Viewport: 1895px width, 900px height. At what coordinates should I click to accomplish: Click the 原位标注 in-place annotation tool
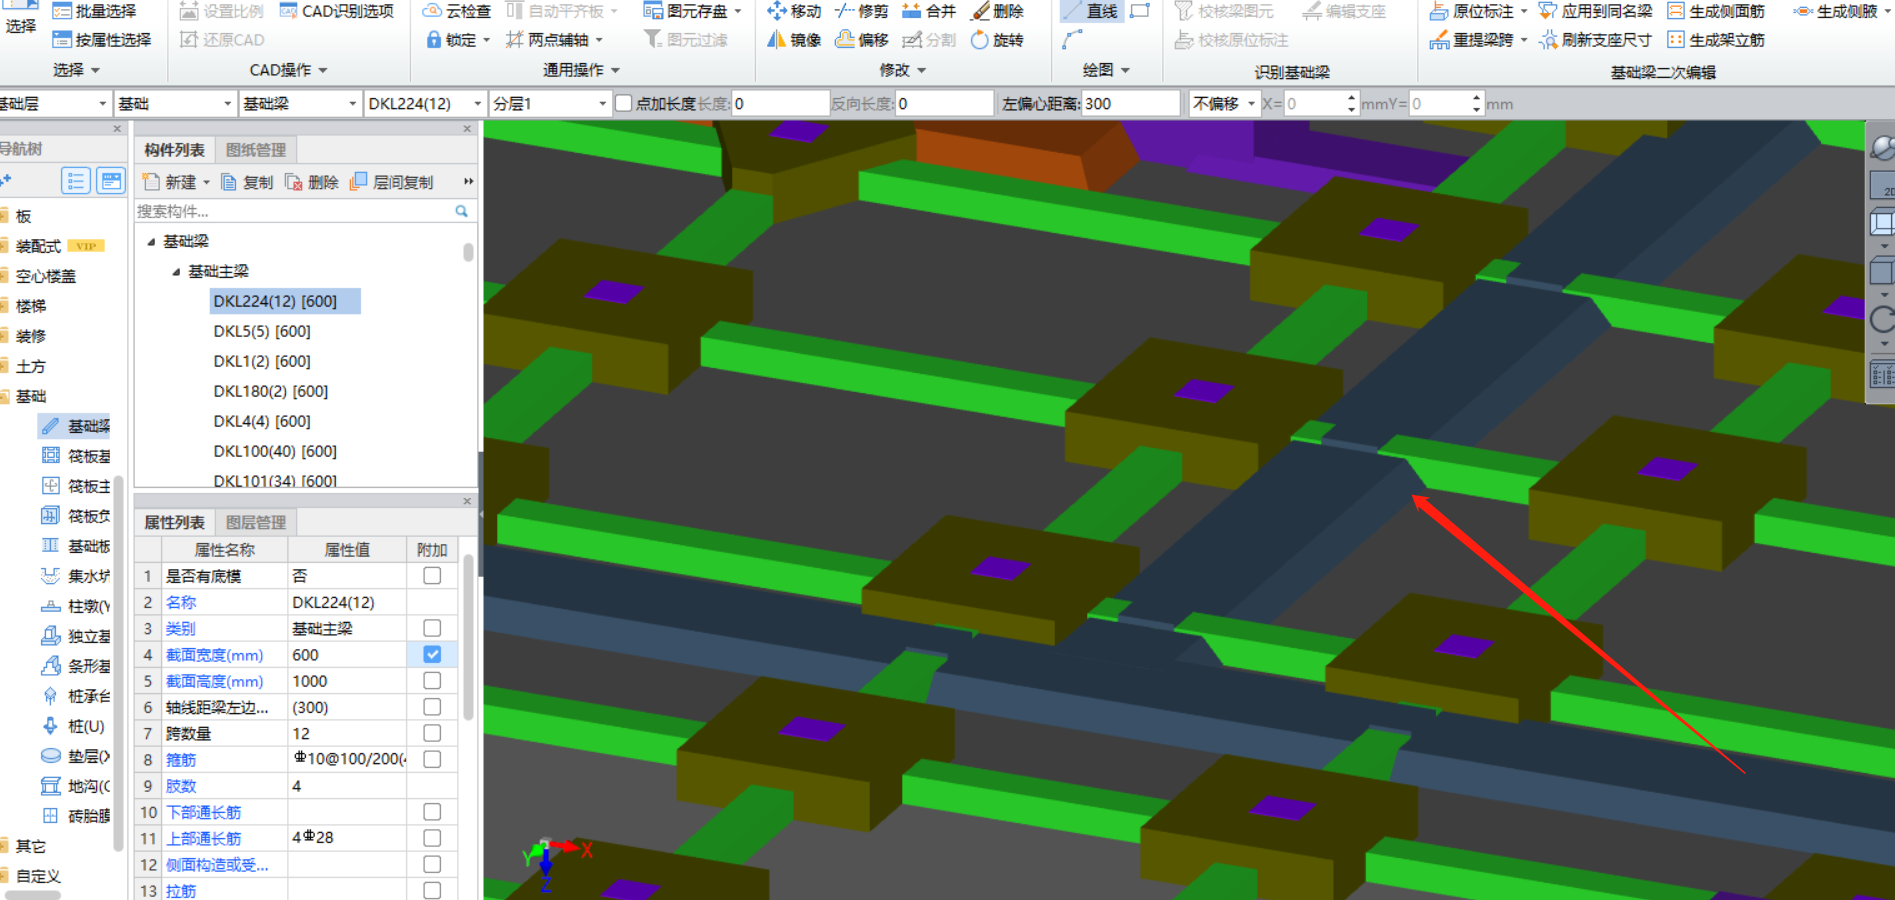click(1478, 11)
